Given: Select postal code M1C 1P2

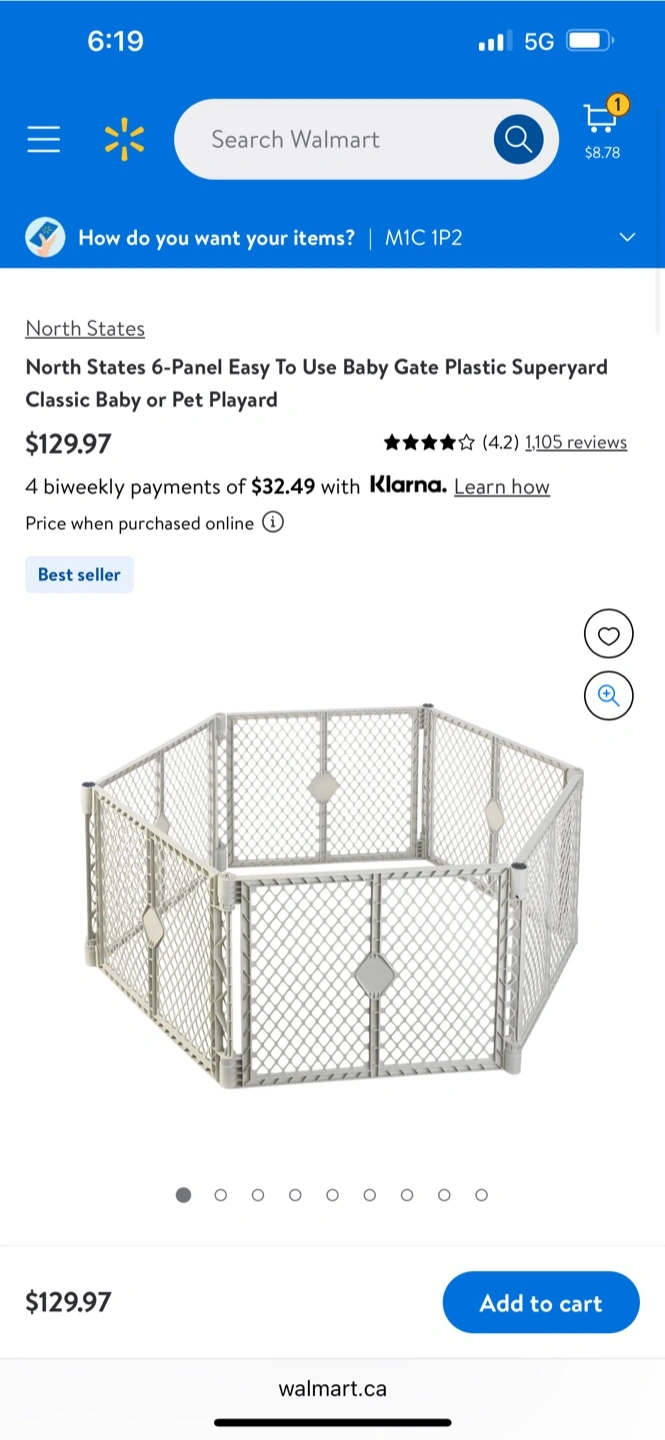Looking at the screenshot, I should 423,238.
